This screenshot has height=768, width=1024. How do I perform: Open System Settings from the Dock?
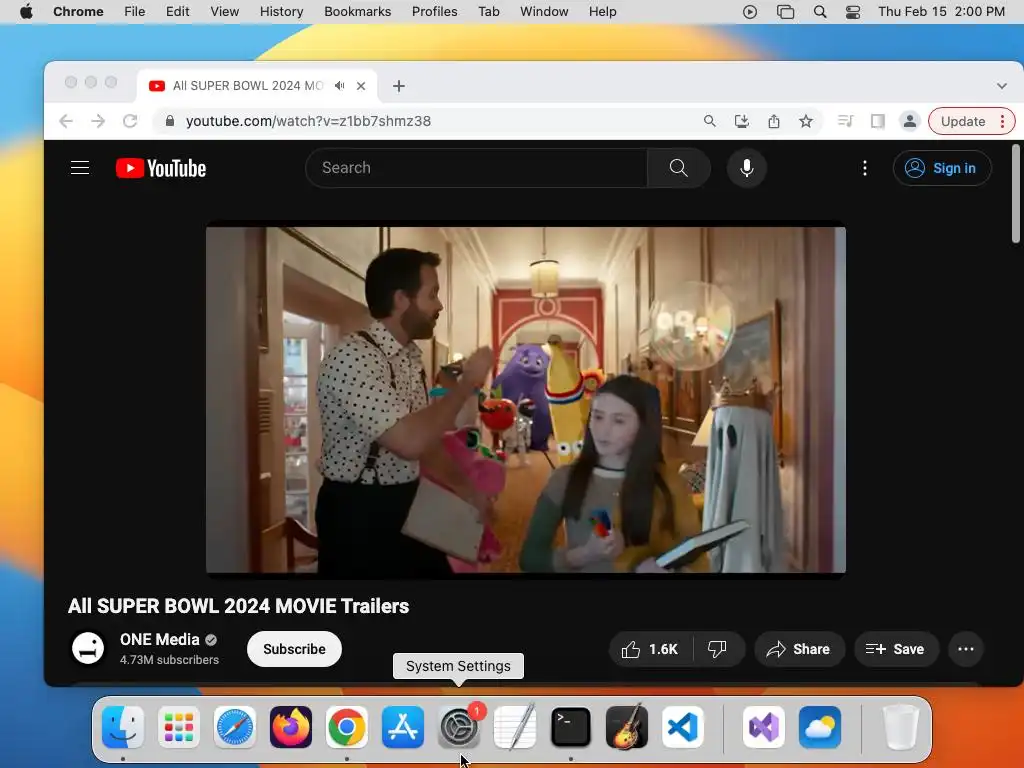pyautogui.click(x=458, y=727)
